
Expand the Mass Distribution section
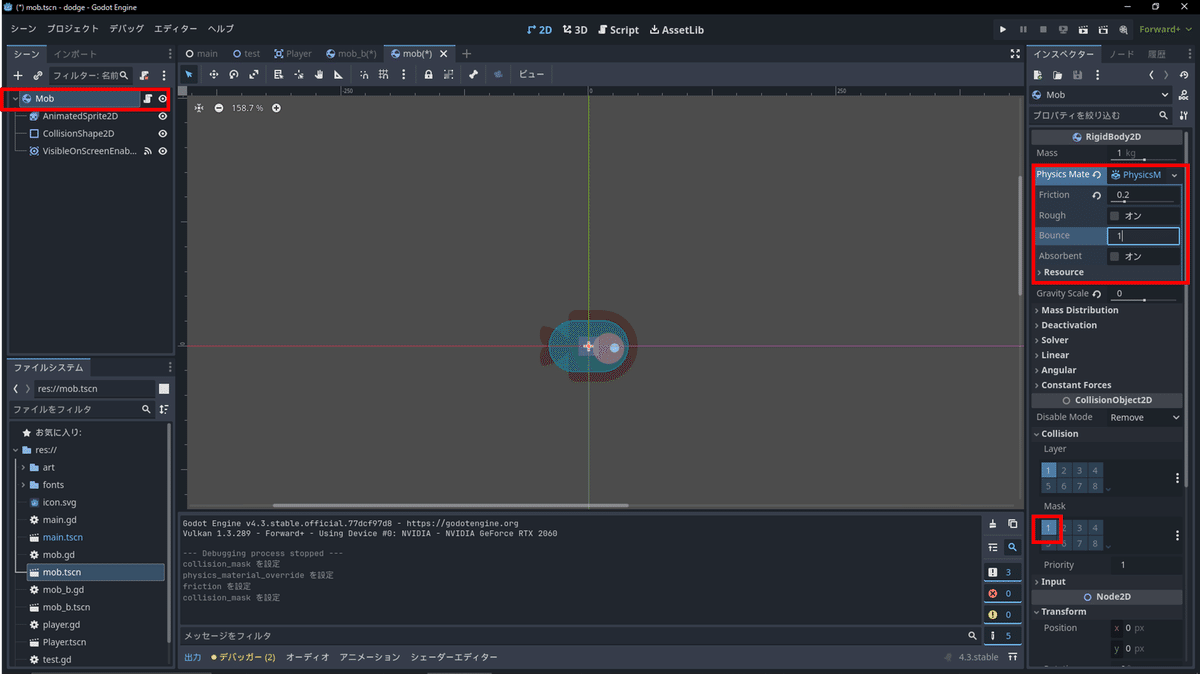pyautogui.click(x=1080, y=310)
